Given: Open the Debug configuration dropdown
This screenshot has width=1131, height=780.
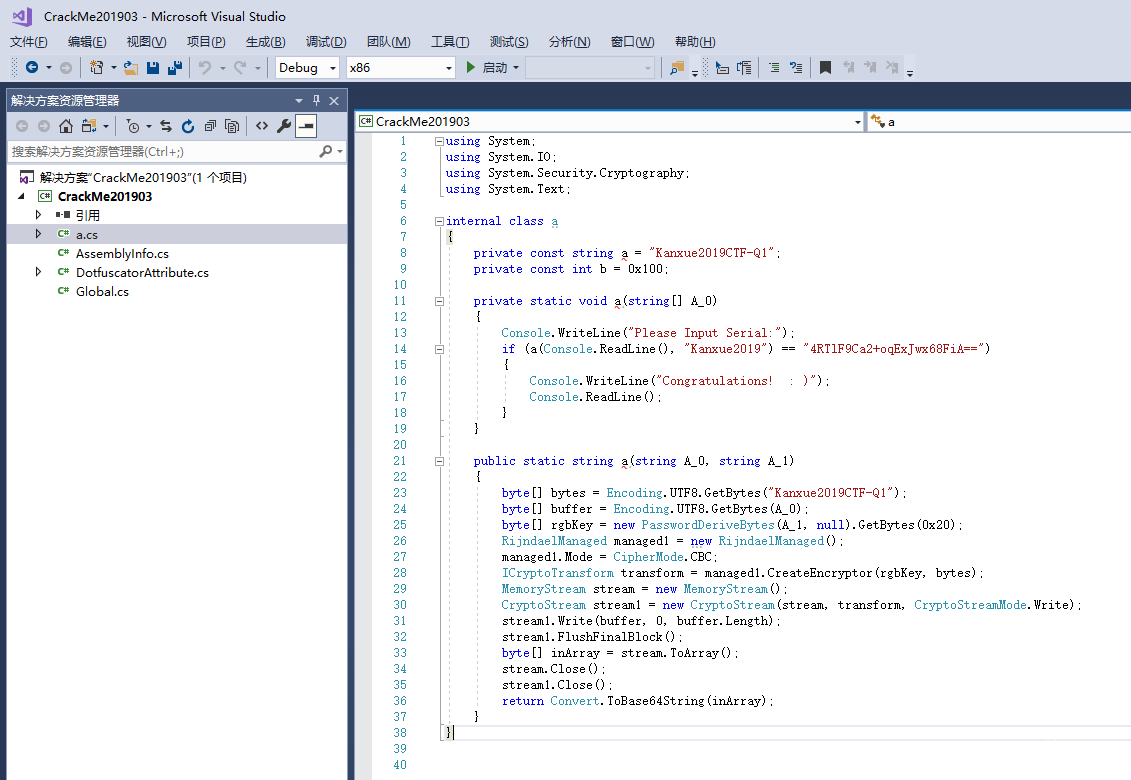Looking at the screenshot, I should click(x=309, y=68).
